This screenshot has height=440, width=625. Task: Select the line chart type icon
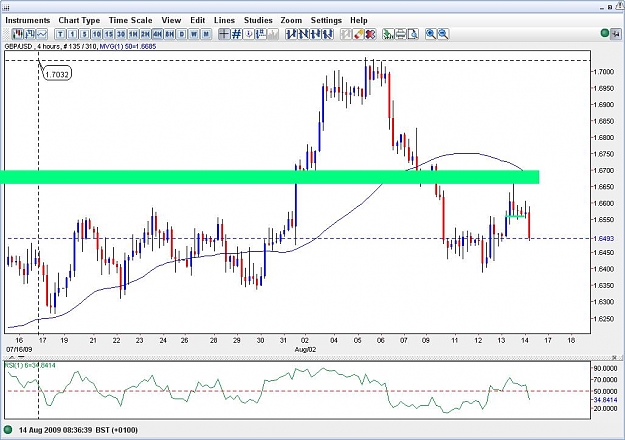click(41, 34)
